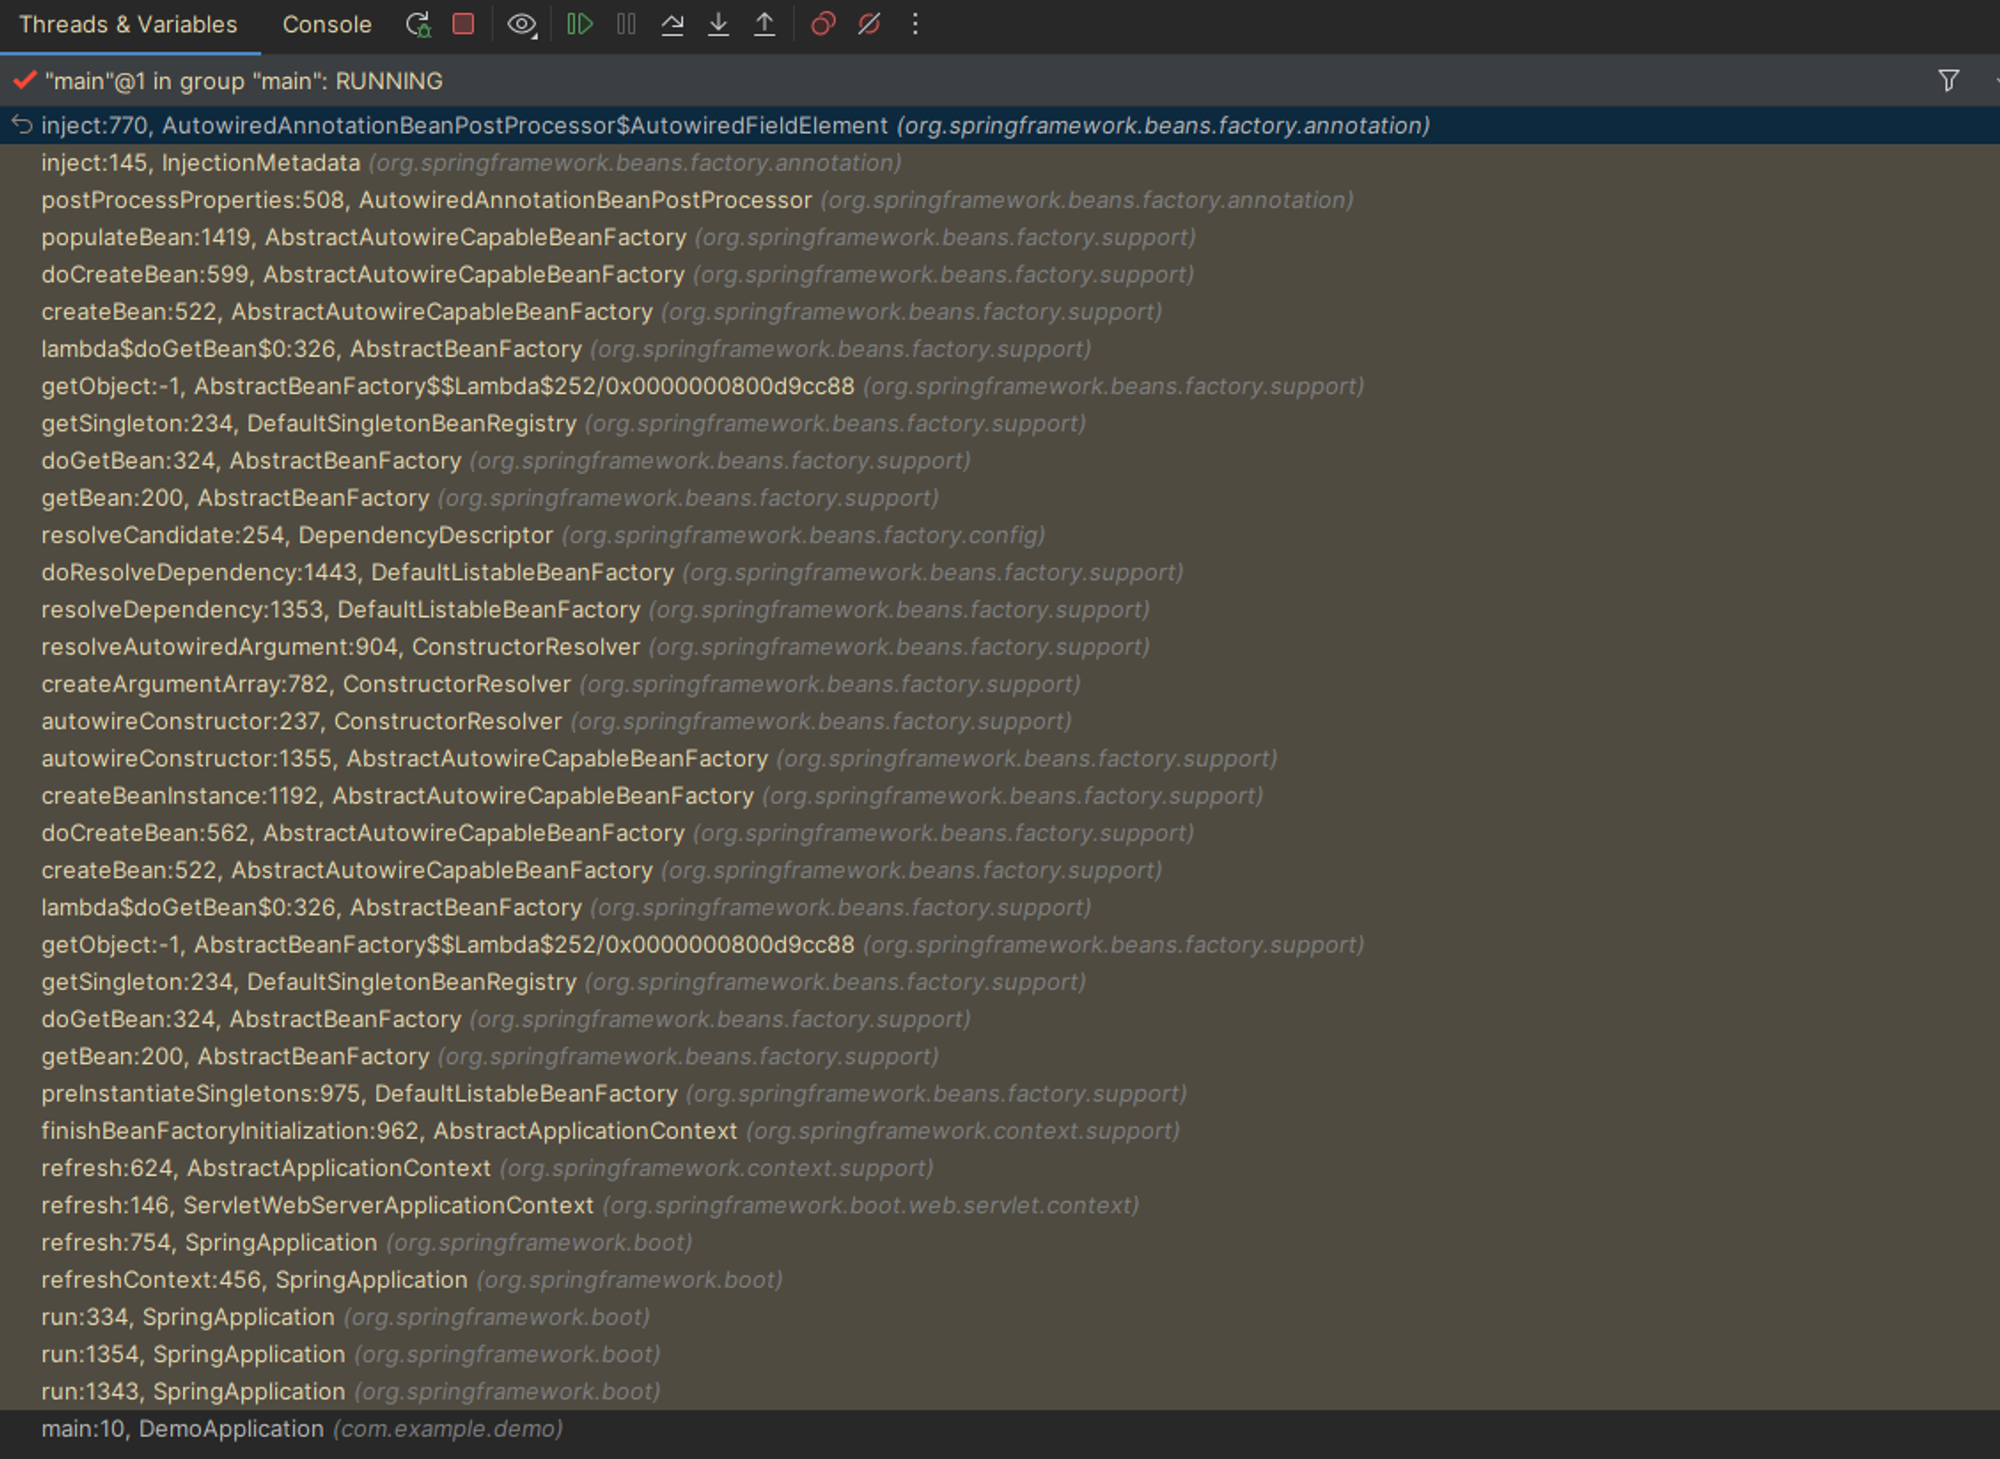Open the more actions three-dot menu
2000x1459 pixels.
point(915,24)
